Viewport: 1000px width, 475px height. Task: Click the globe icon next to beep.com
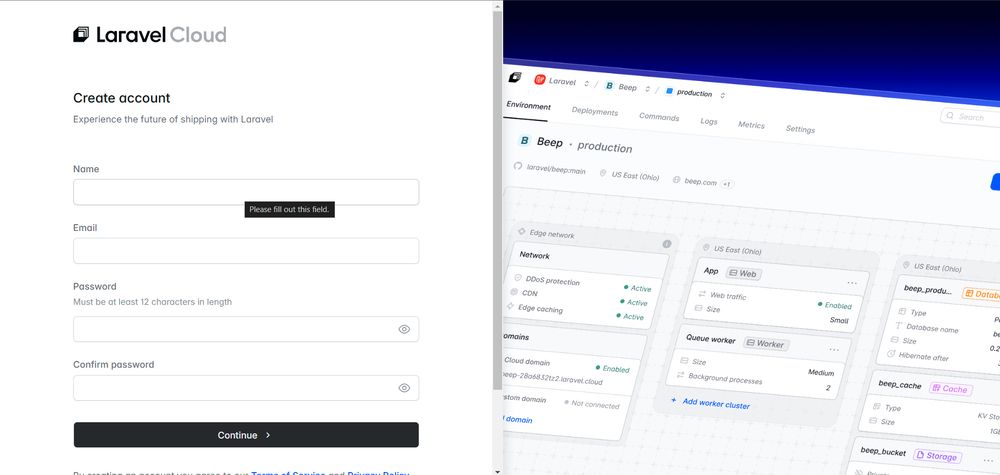[677, 180]
